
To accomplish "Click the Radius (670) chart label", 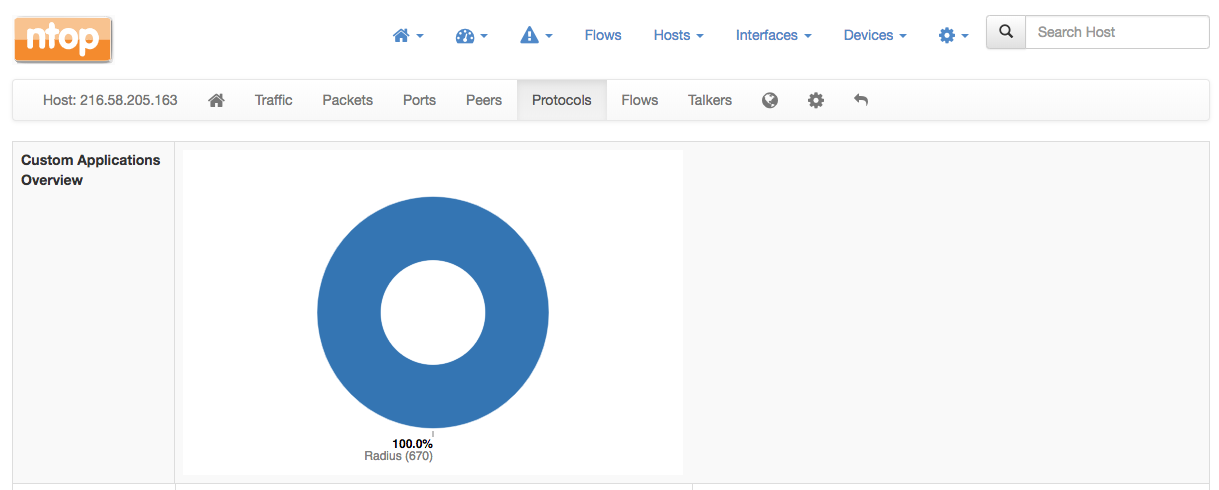I will tap(398, 456).
